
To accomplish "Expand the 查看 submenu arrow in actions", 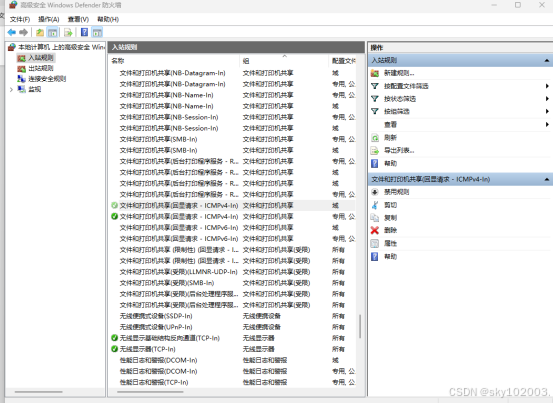I will (547, 124).
